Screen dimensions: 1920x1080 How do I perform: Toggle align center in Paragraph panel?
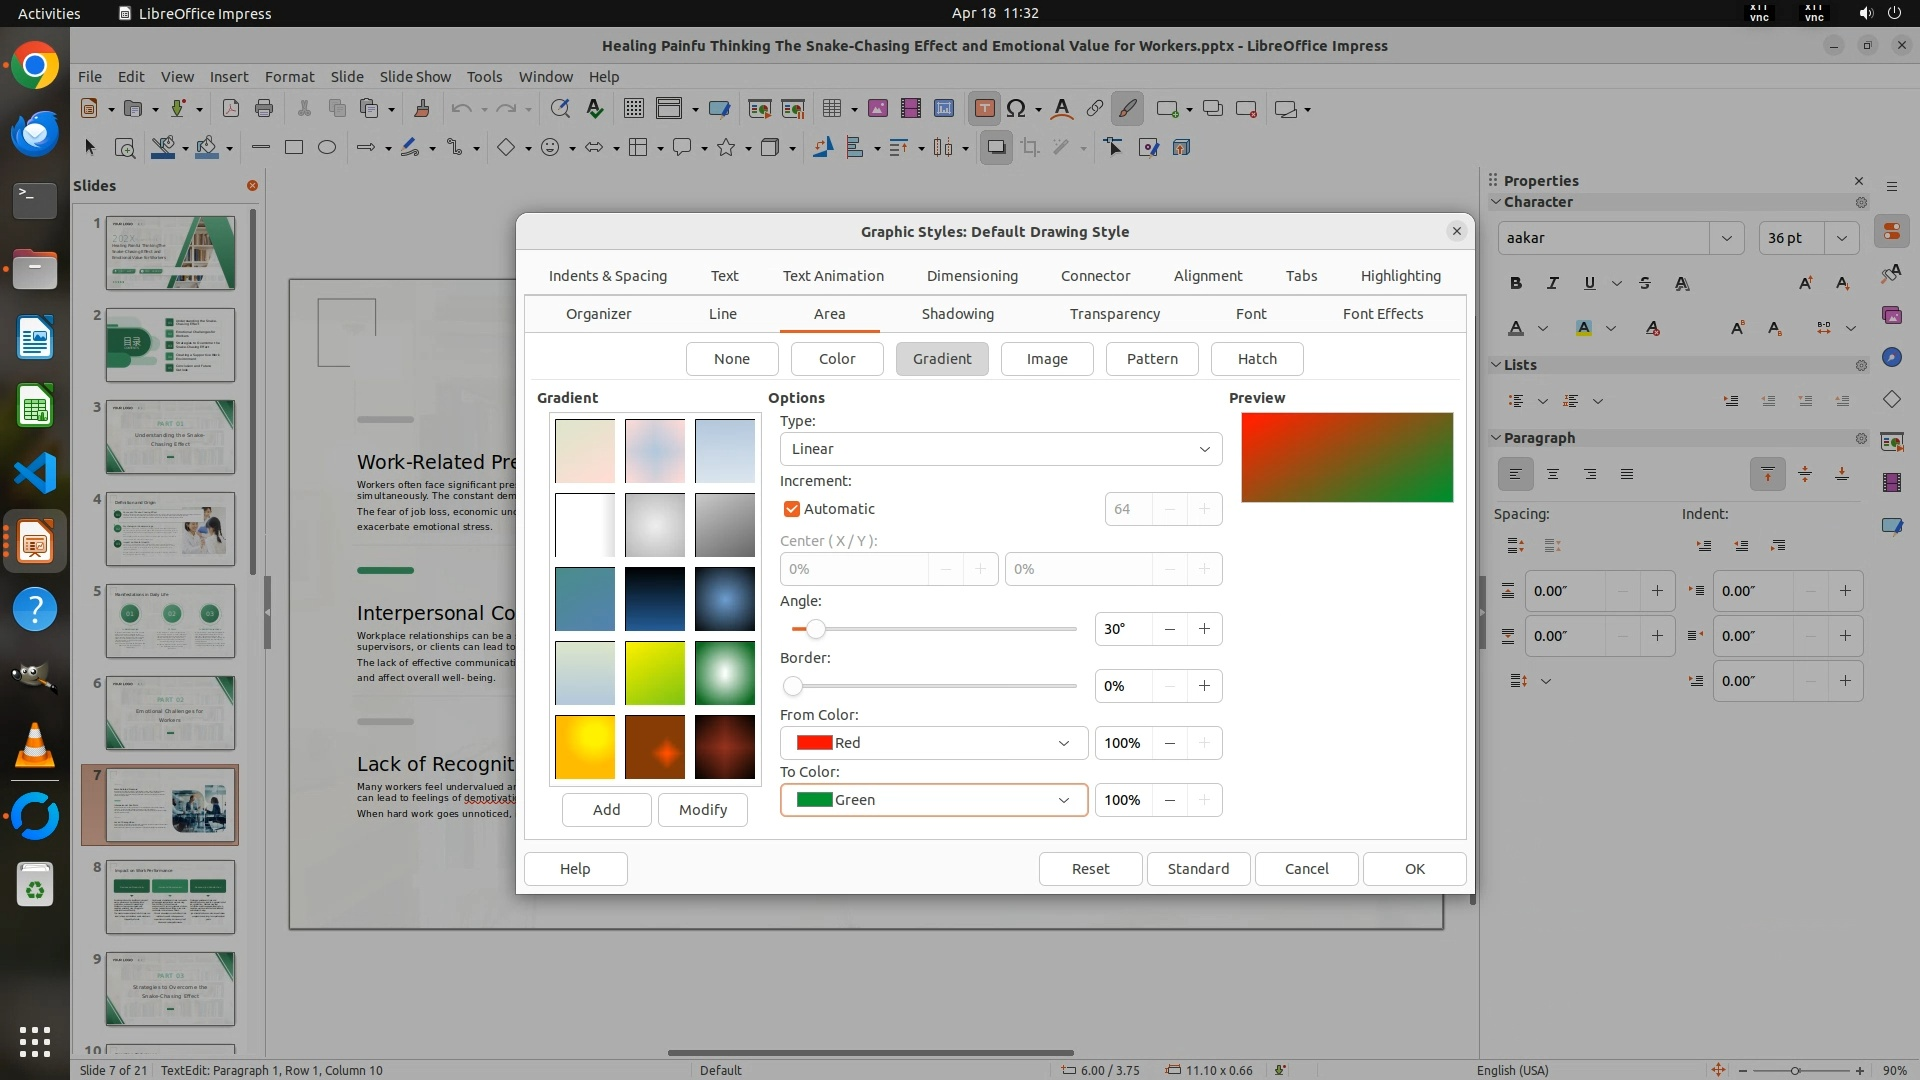[1552, 474]
